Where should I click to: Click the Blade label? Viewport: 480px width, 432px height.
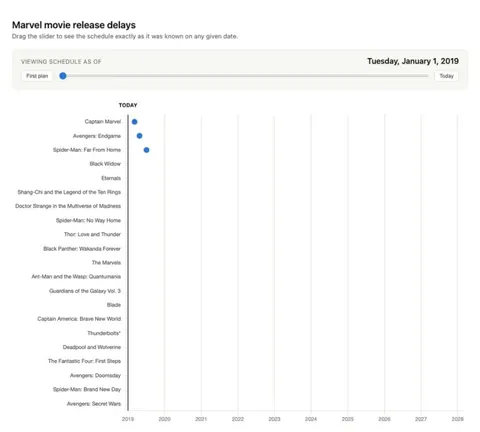[x=114, y=305]
